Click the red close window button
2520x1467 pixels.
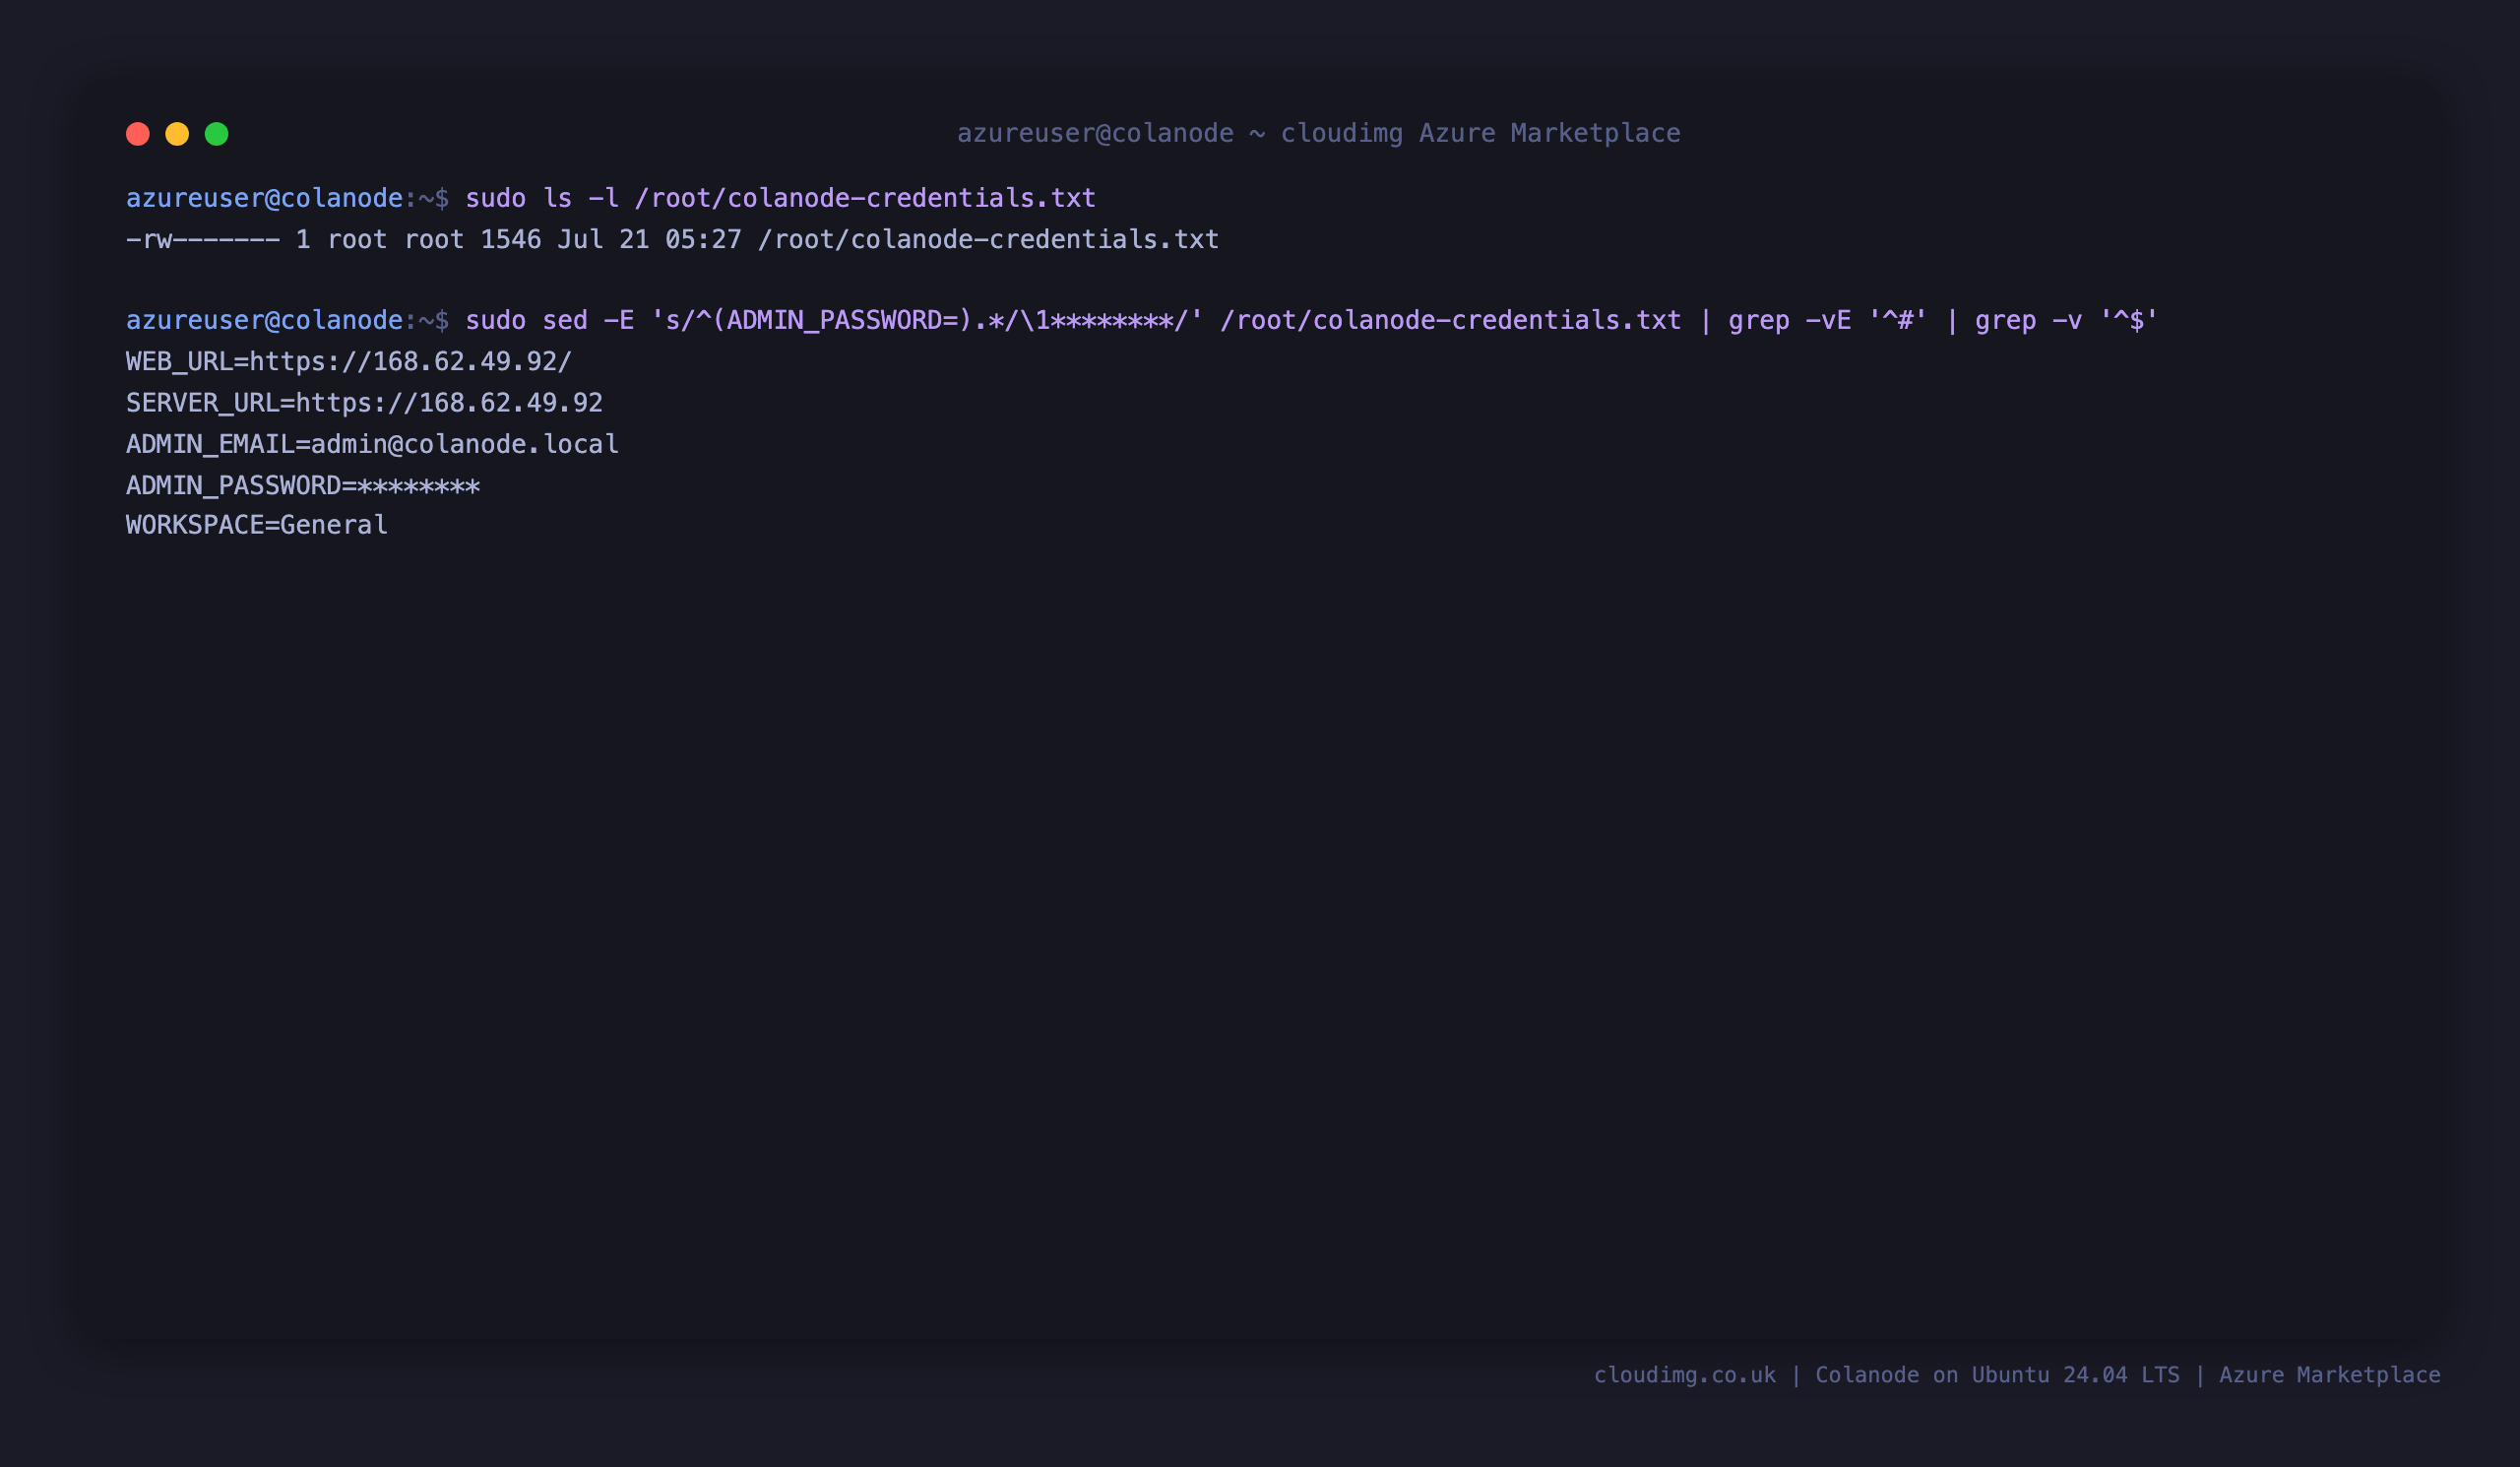coord(138,134)
